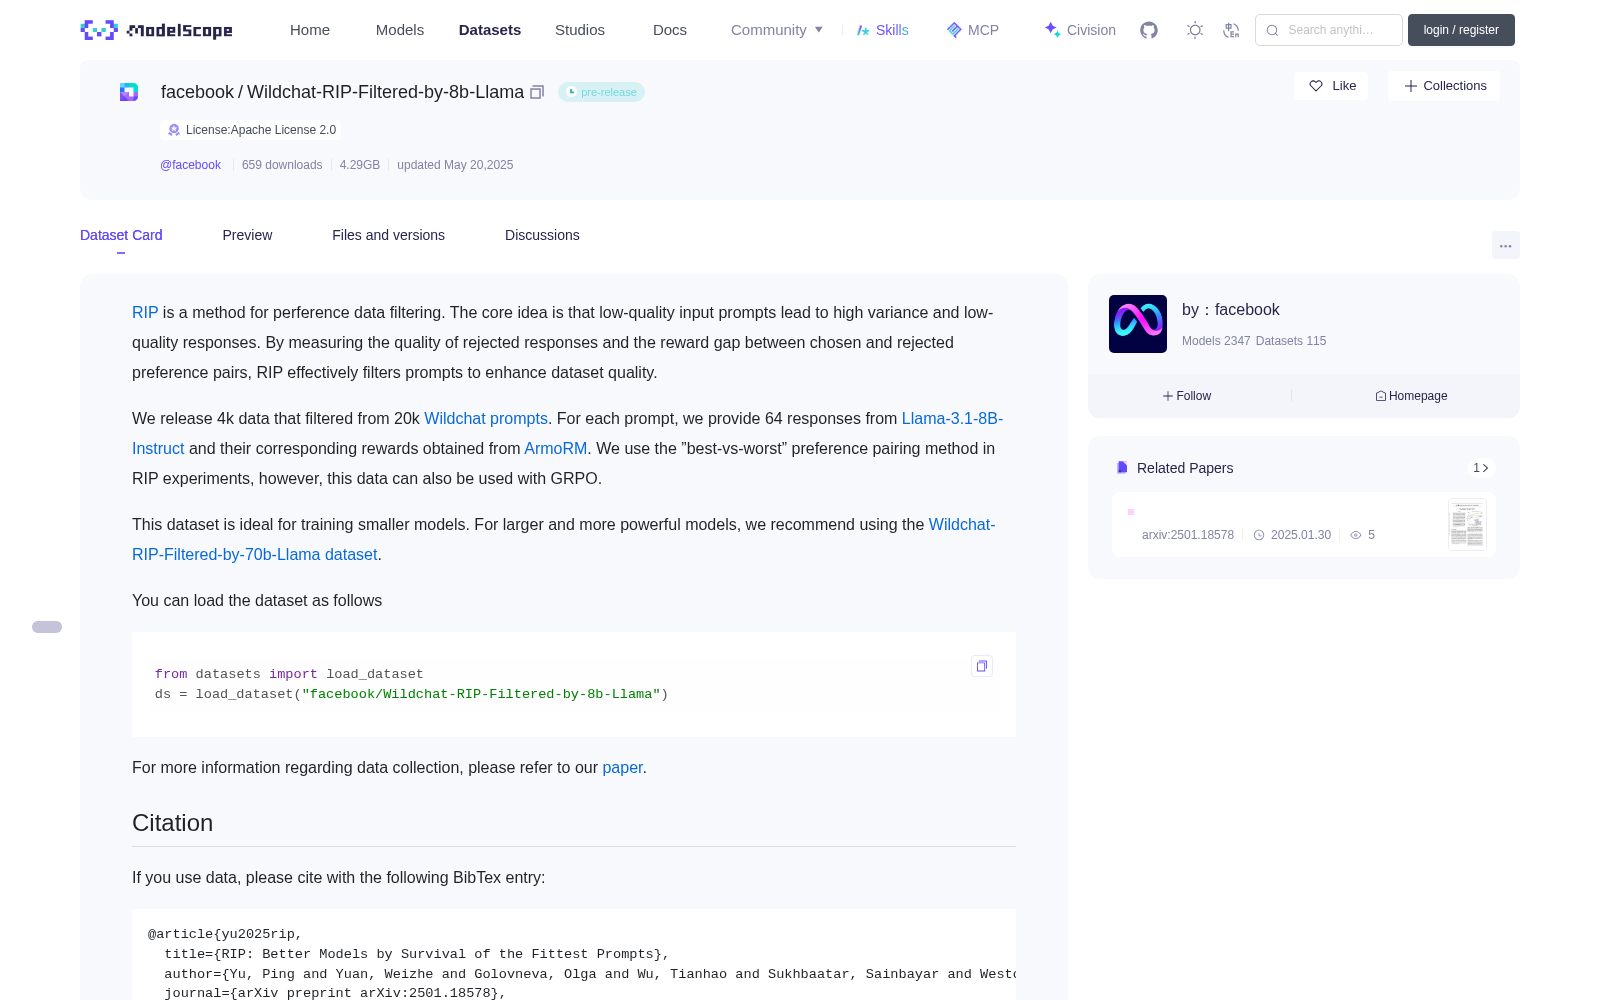Click the login / register button
Image resolution: width=1600 pixels, height=1000 pixels.
1461,30
